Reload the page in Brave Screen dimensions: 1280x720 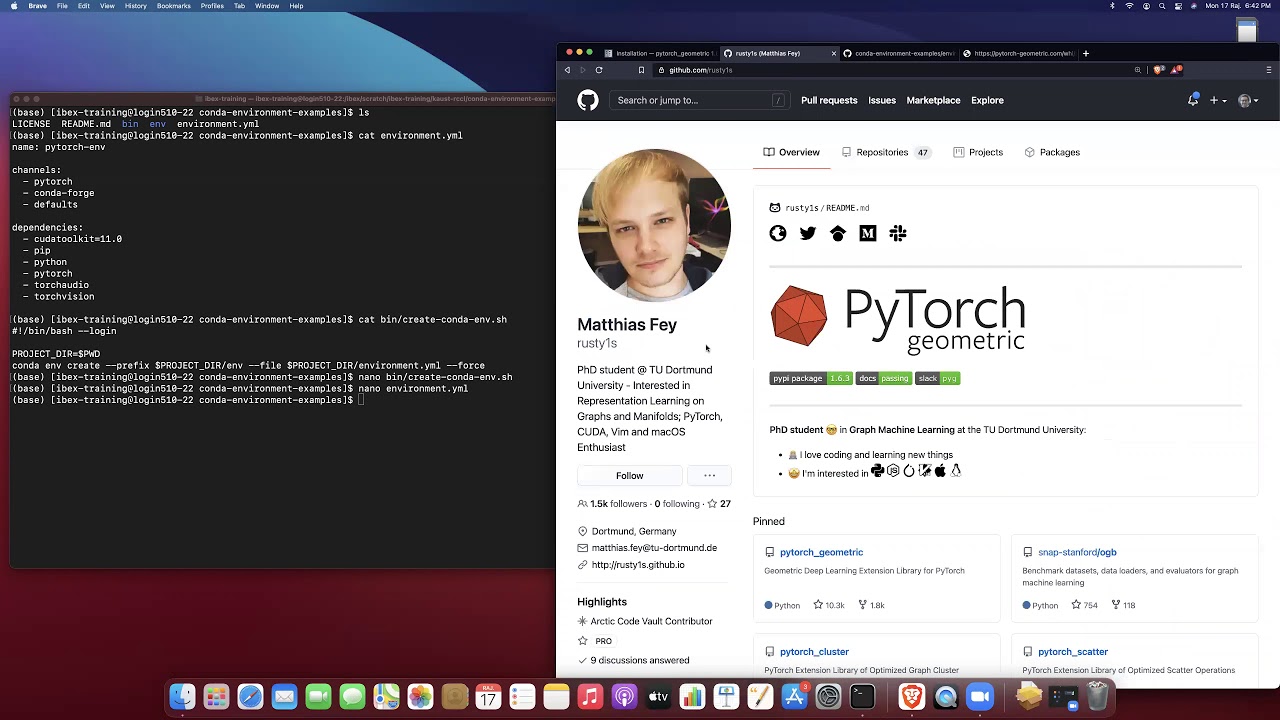pyautogui.click(x=599, y=70)
